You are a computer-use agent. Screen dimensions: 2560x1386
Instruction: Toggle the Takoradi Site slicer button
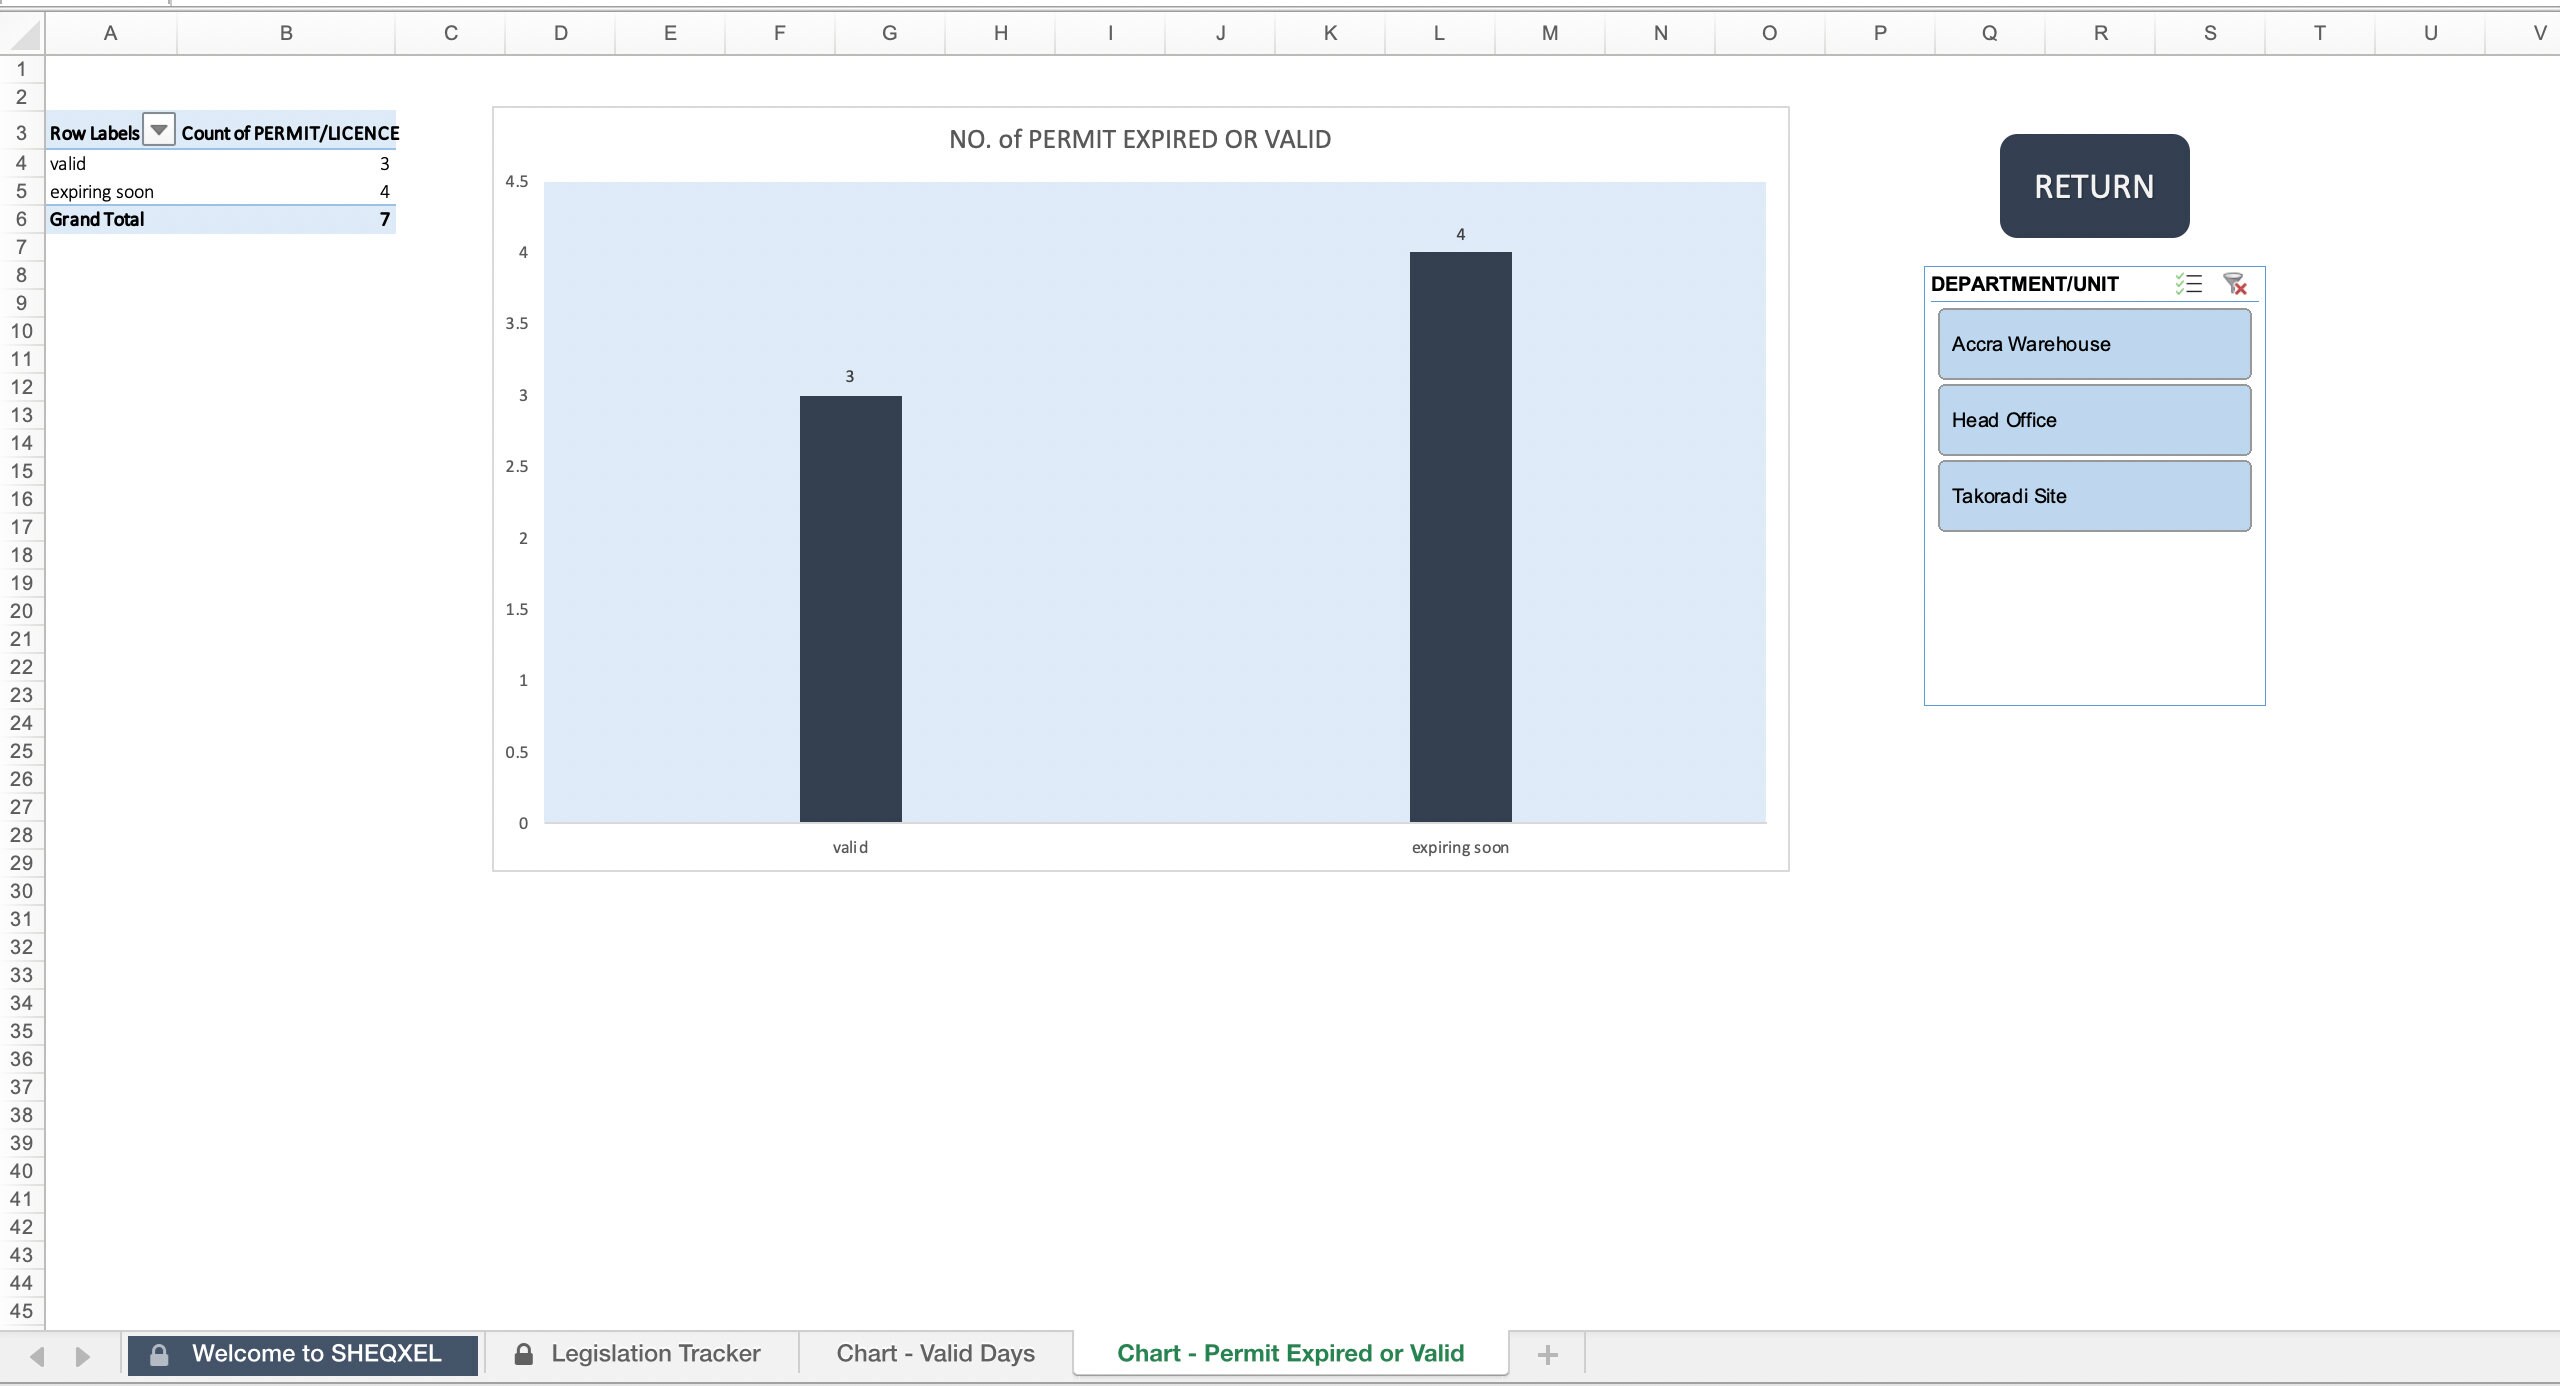point(2094,495)
